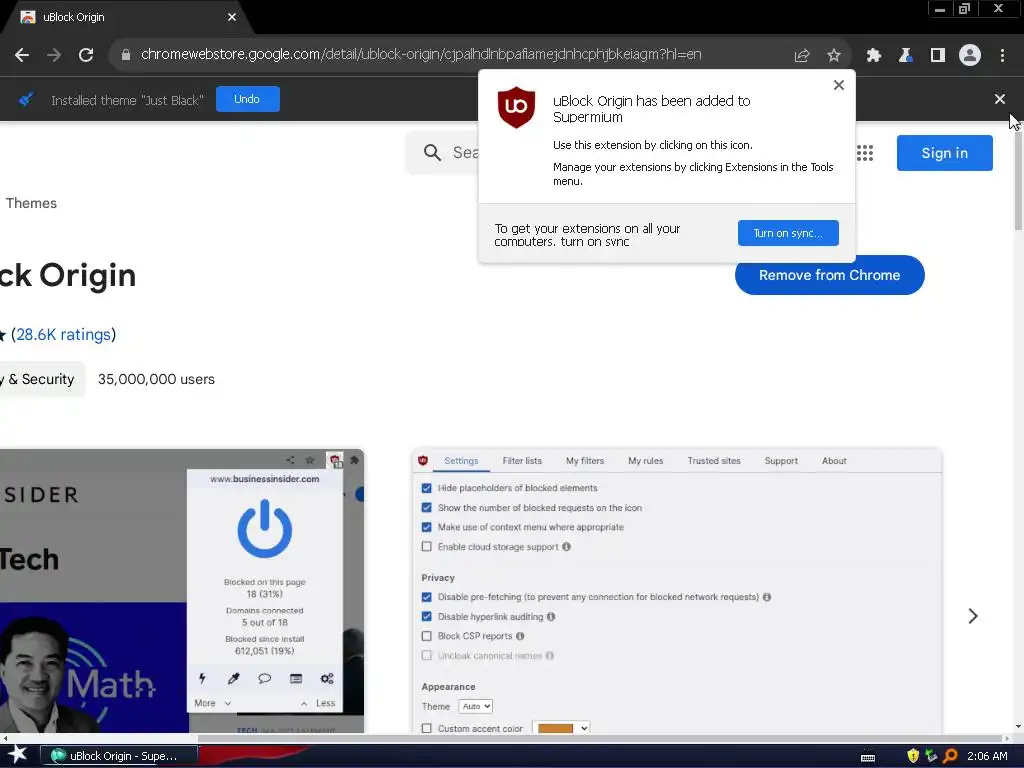Screen dimensions: 1024x768
Task: Collapse with Less in uBlock popup
Action: point(318,703)
